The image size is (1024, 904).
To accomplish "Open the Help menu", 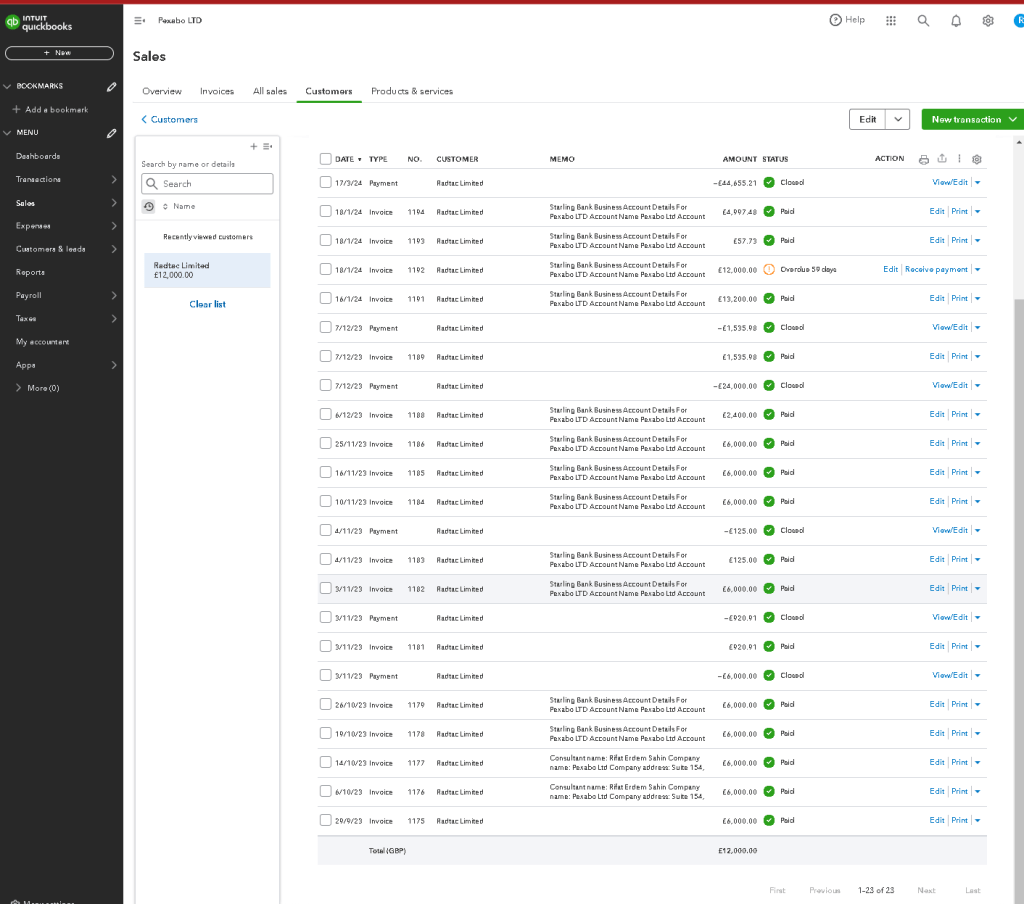I will click(846, 20).
